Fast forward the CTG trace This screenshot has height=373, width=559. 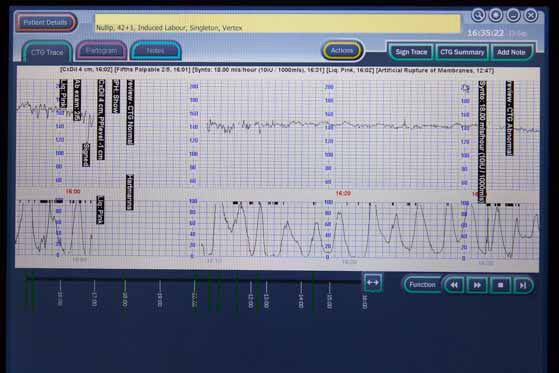click(x=477, y=285)
